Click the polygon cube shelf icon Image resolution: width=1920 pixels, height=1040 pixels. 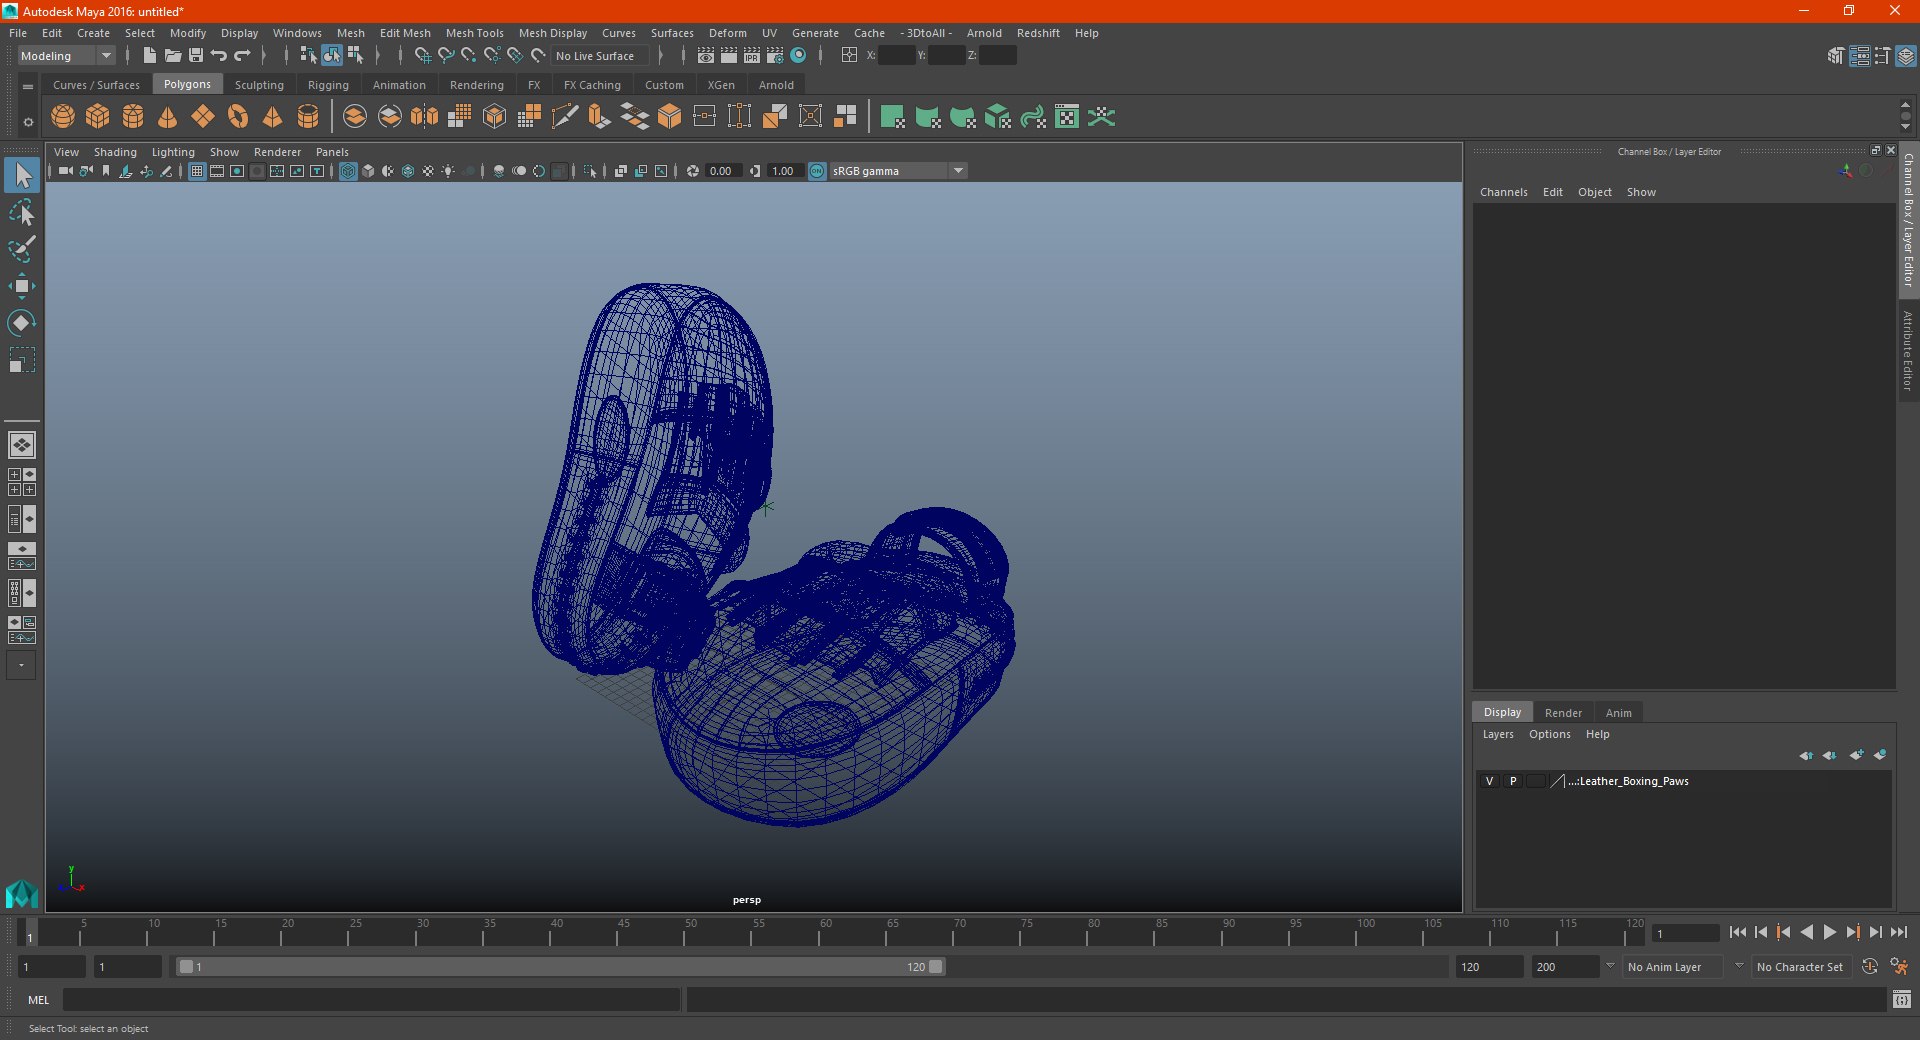tap(98, 117)
